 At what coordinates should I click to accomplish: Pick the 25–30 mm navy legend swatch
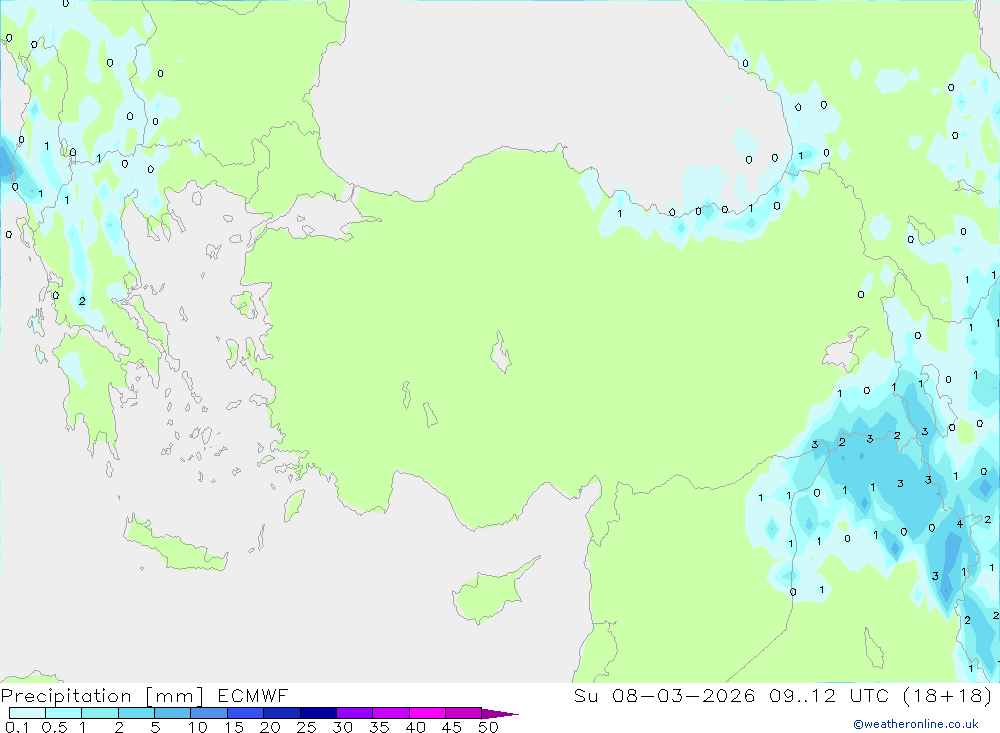pyautogui.click(x=318, y=713)
